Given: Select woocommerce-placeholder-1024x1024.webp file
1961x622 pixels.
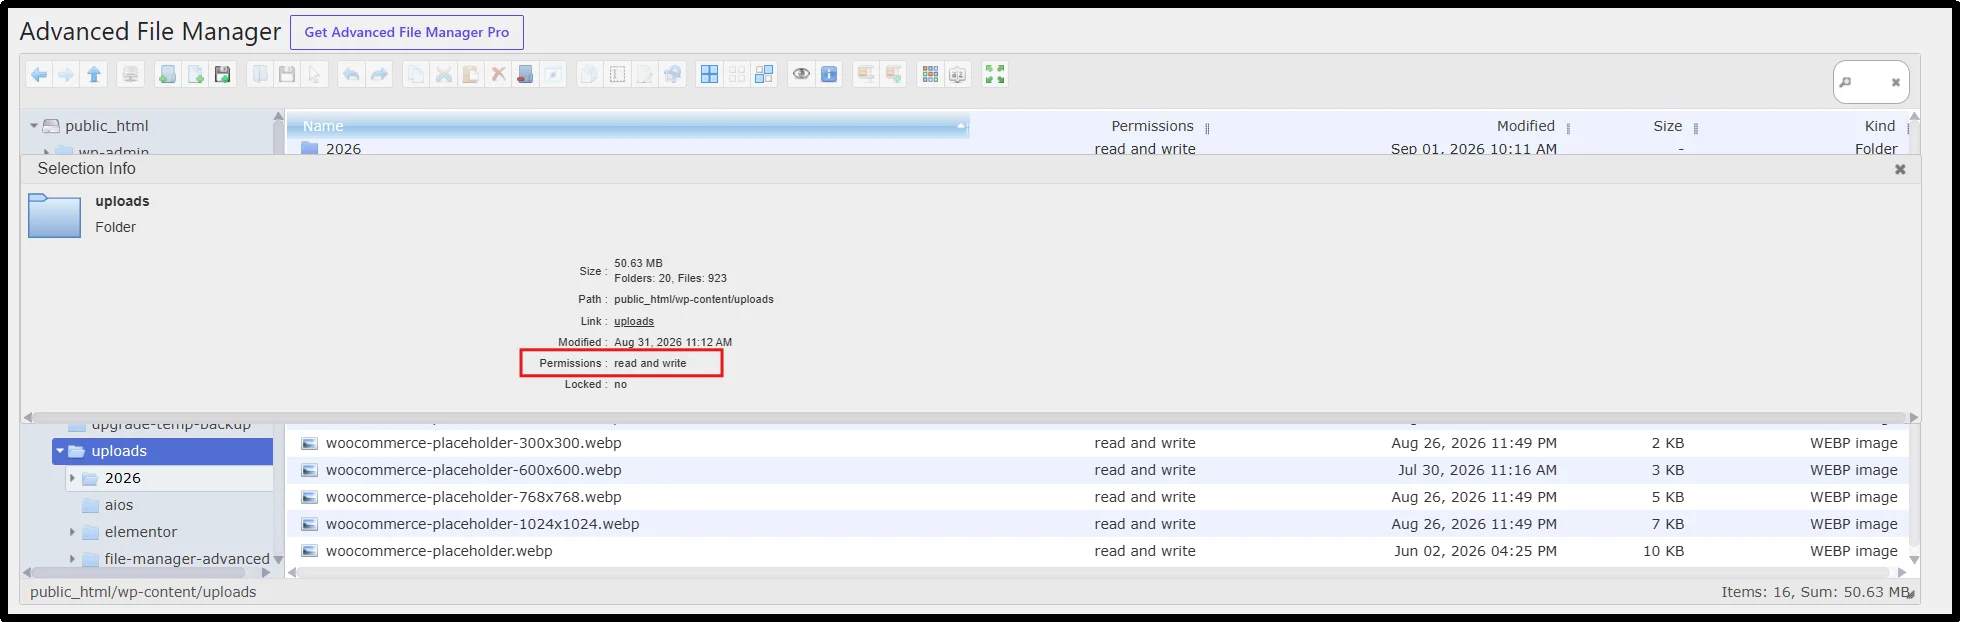Looking at the screenshot, I should [1097, 524].
